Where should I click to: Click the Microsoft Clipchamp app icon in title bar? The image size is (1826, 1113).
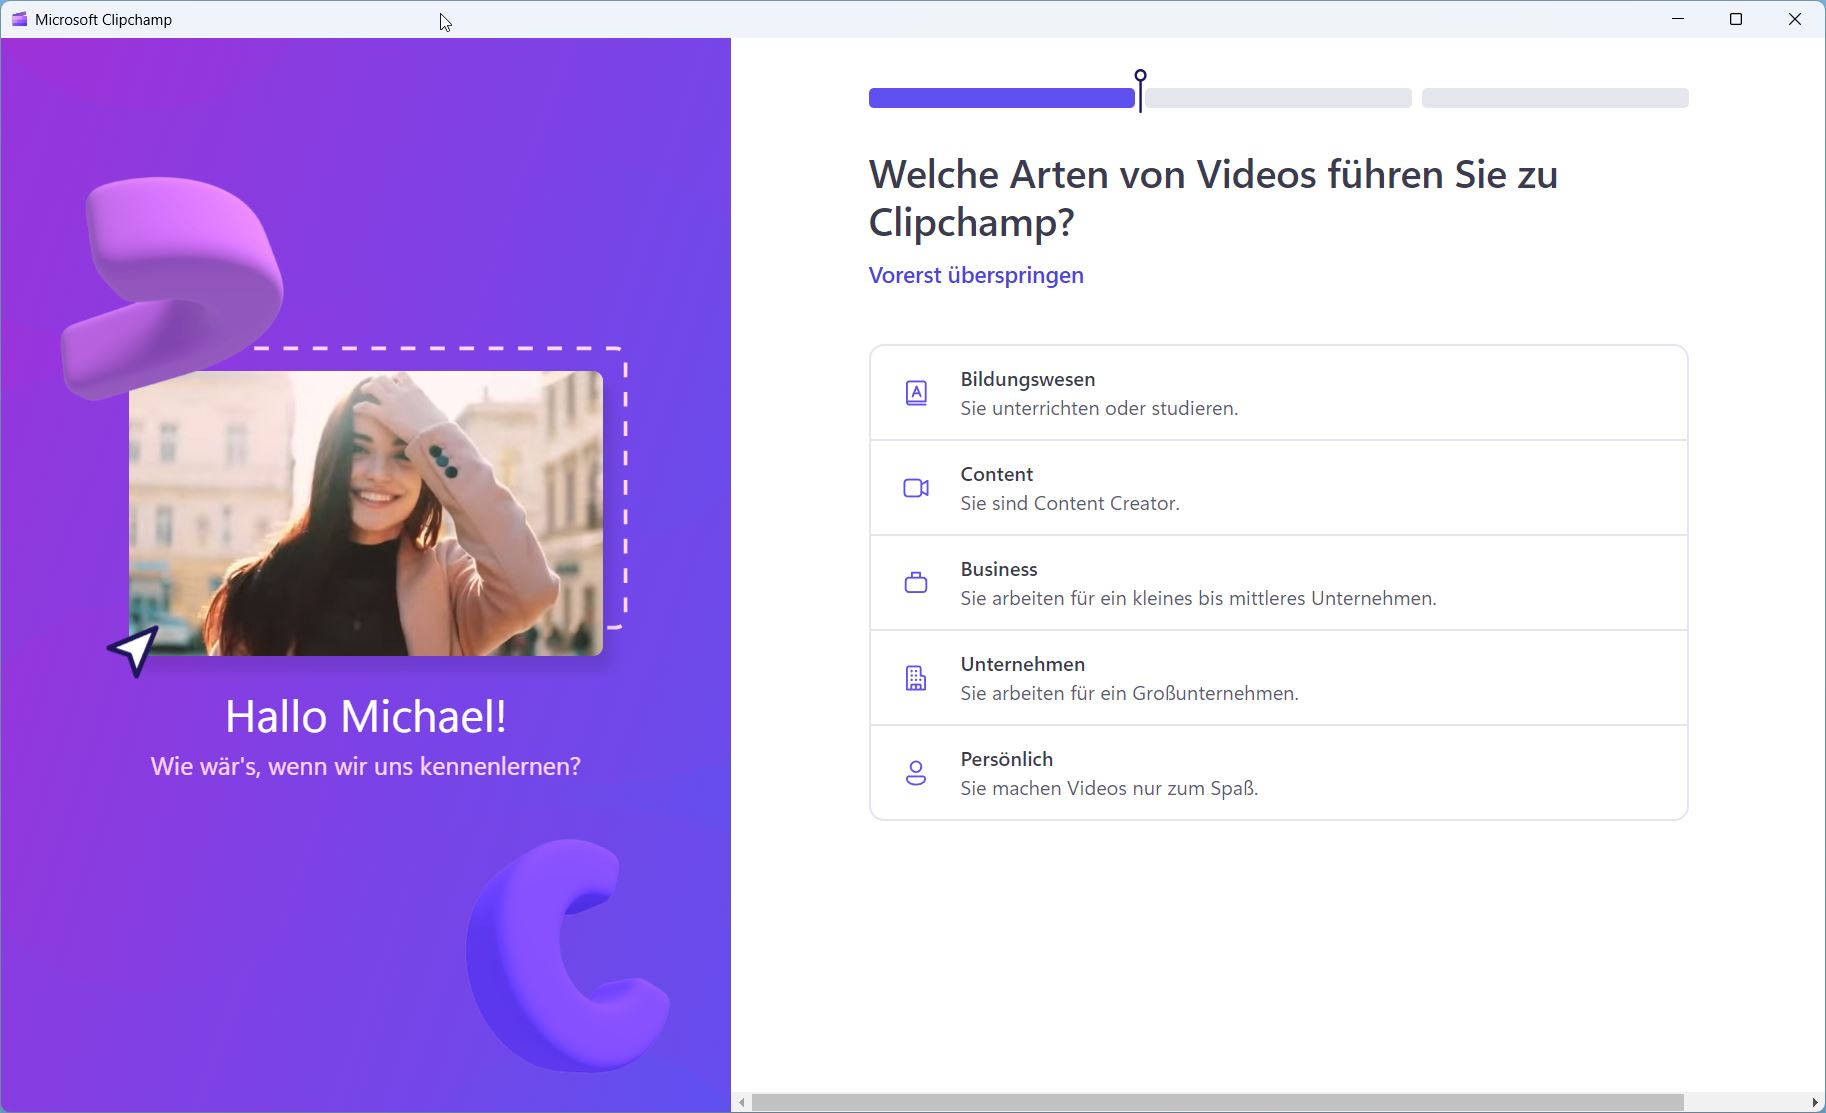coord(19,19)
